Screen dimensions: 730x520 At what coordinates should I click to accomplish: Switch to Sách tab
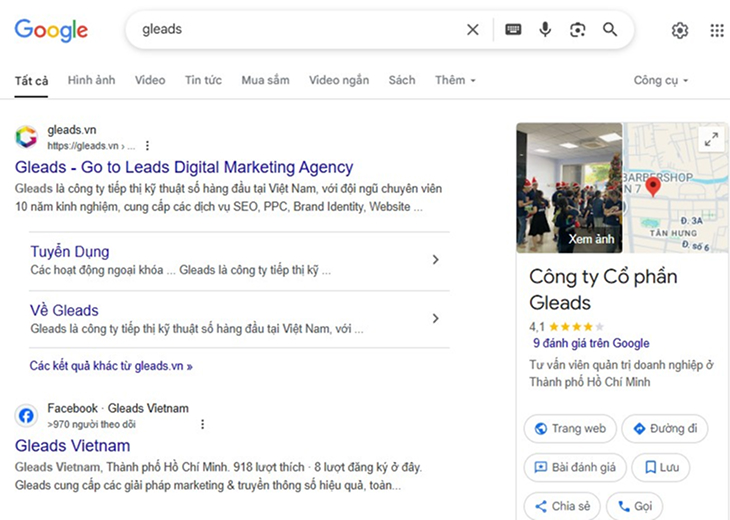point(402,80)
